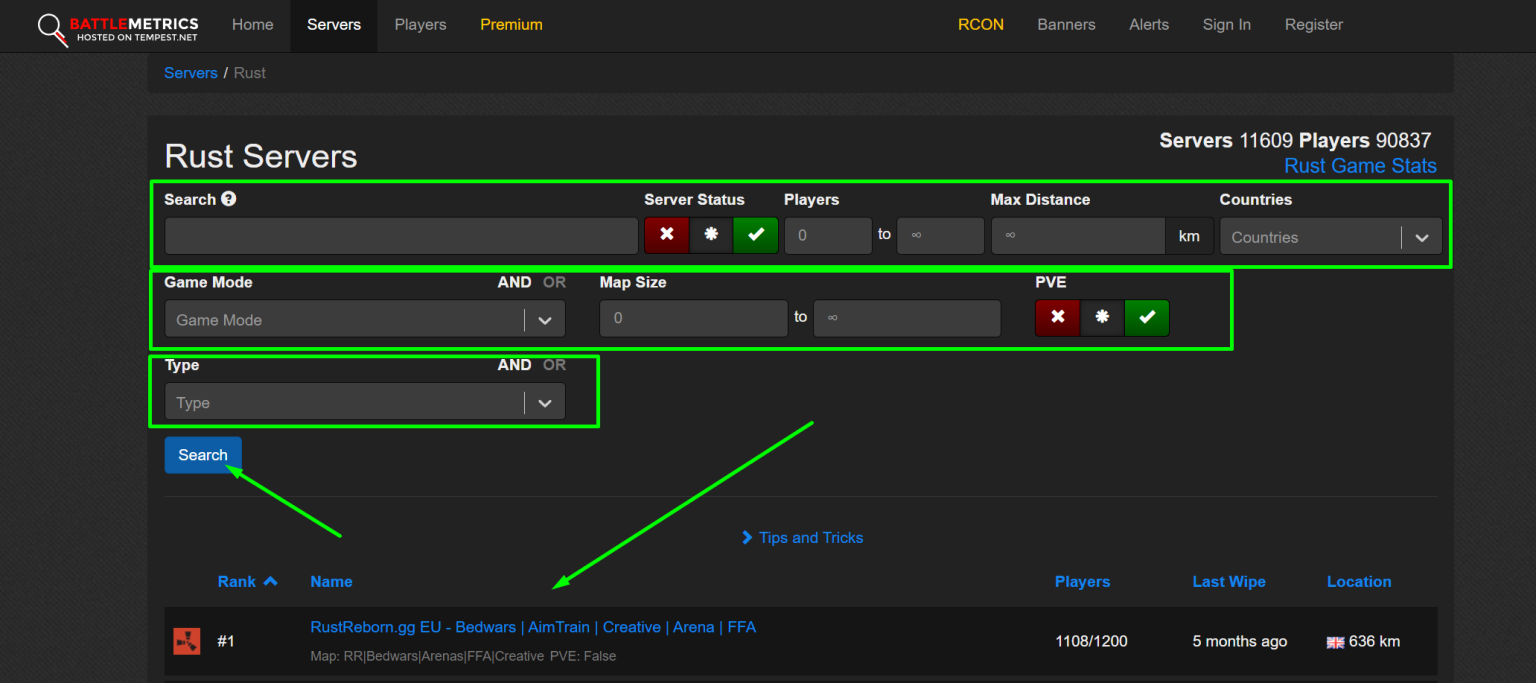Viewport: 1536px width, 683px height.
Task: Click the Max Distance input field
Action: 1078,236
